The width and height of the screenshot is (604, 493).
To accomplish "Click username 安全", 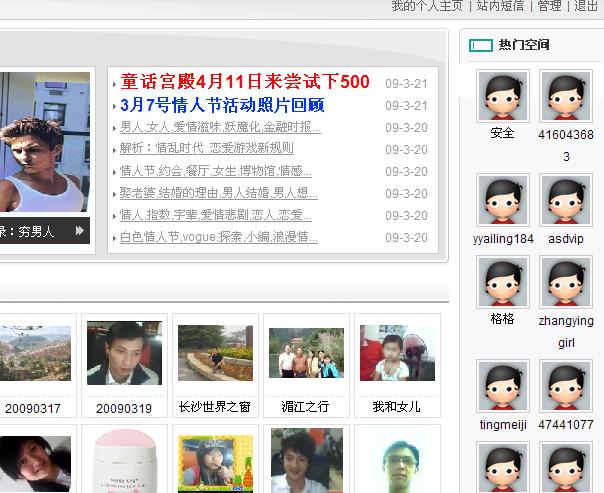I will (x=502, y=133).
